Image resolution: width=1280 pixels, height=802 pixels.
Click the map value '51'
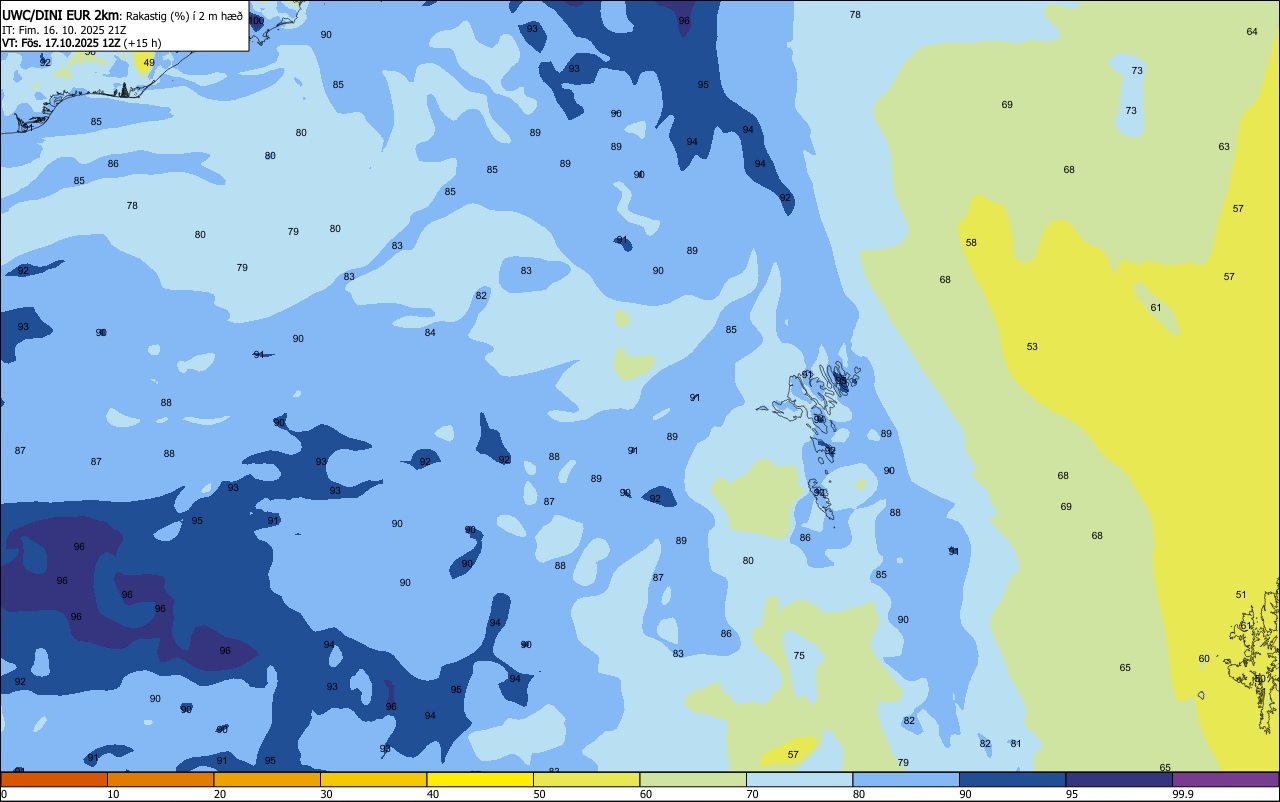click(x=1241, y=595)
